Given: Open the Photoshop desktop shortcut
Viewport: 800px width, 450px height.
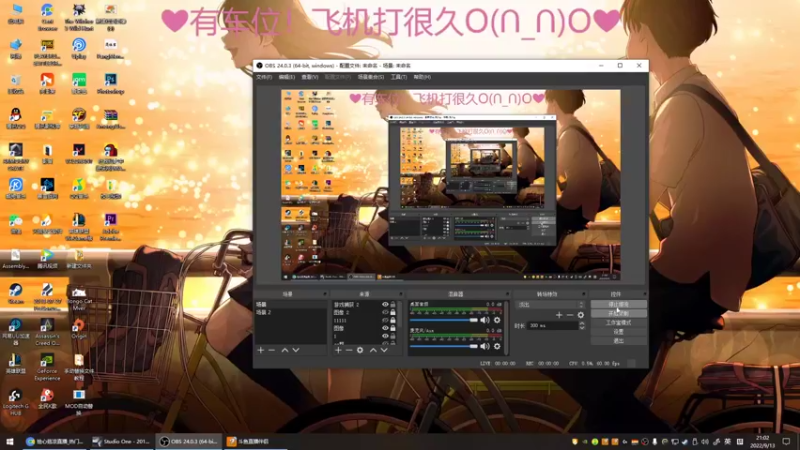Looking at the screenshot, I should click(111, 84).
